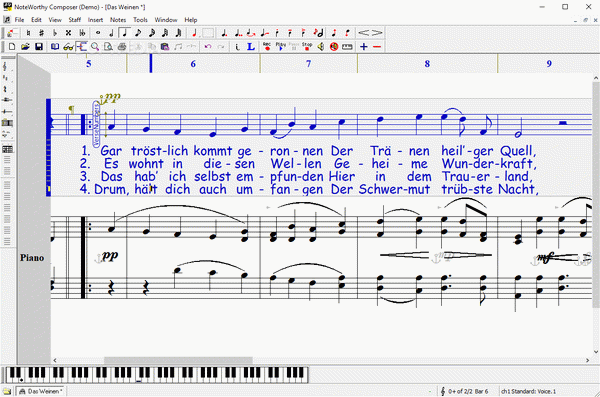This screenshot has height=397, width=600.
Task: Click the Save file icon
Action: coord(39,47)
